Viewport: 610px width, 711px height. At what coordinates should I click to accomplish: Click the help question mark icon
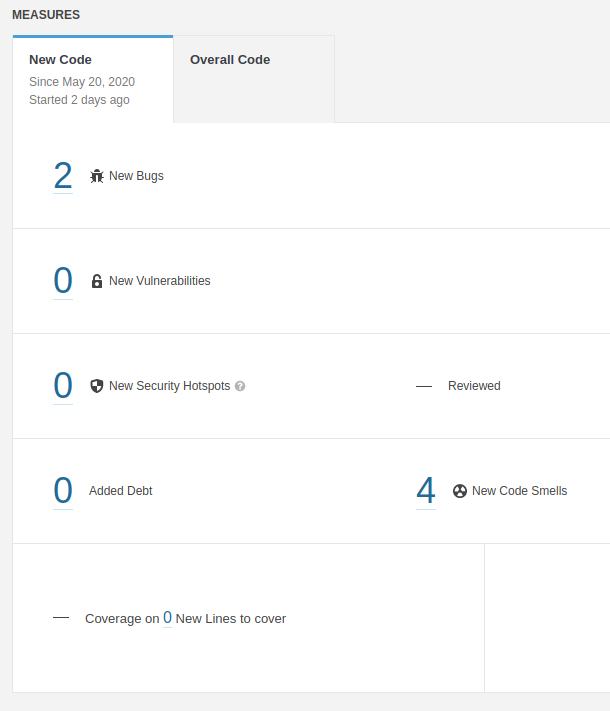(x=240, y=386)
